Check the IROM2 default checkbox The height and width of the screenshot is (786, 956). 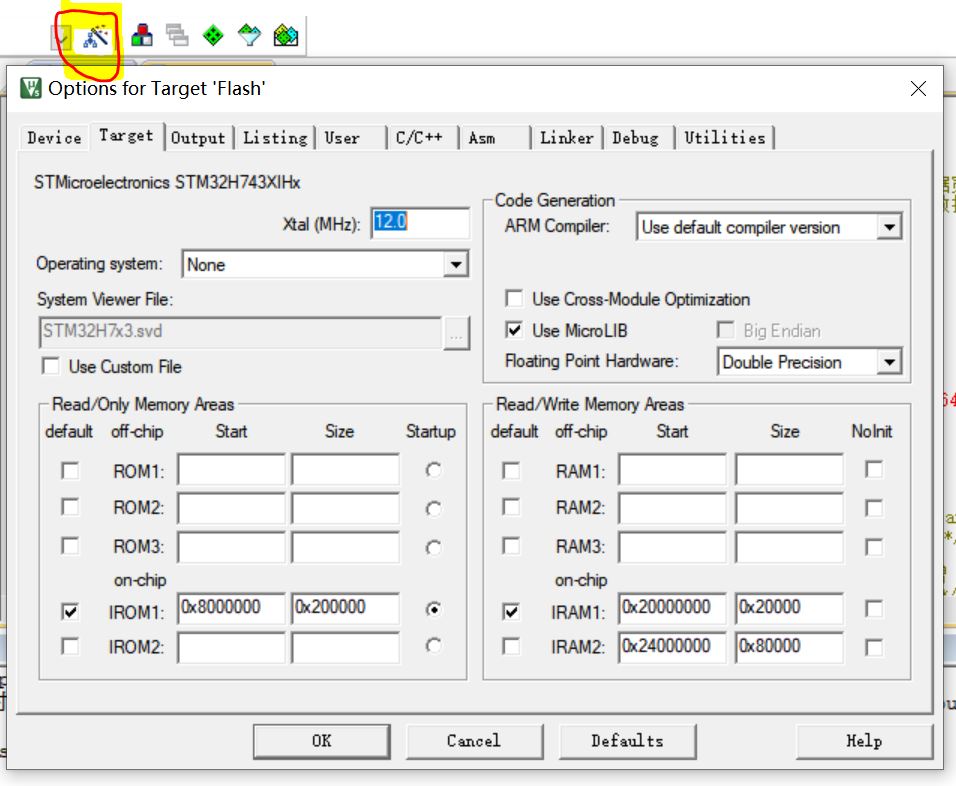70,646
